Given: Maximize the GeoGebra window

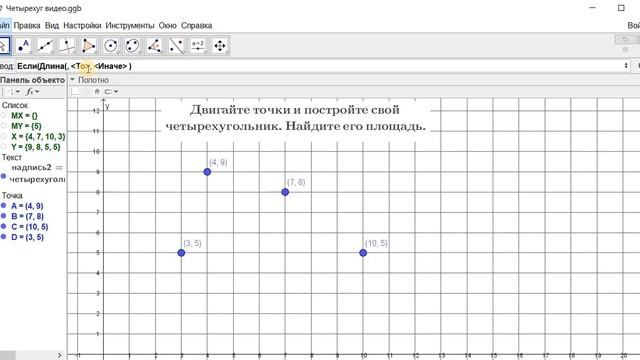Looking at the screenshot, I should [621, 8].
